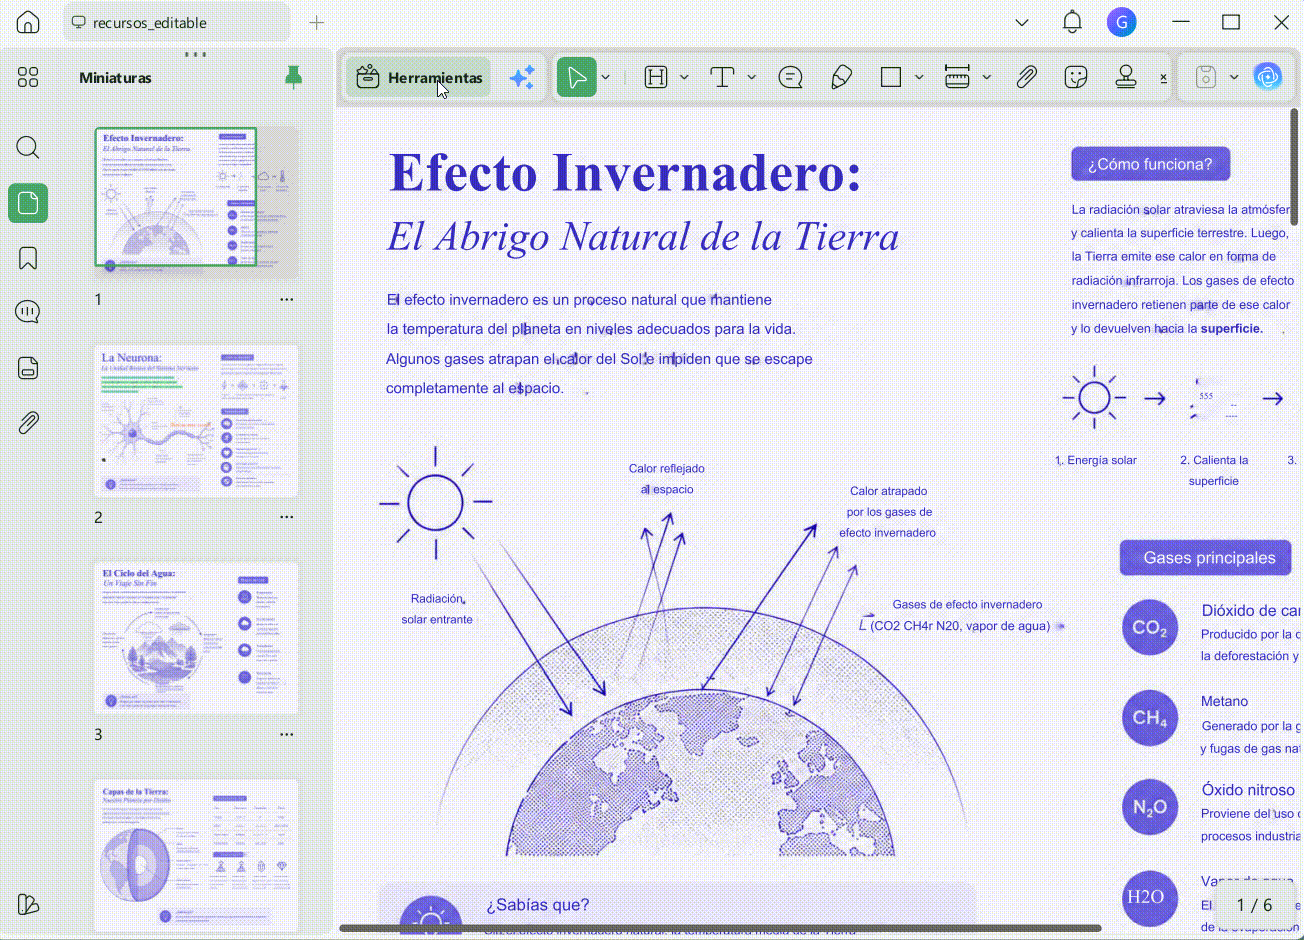Select the pencil drawing tool
1304x940 pixels.
(x=841, y=78)
